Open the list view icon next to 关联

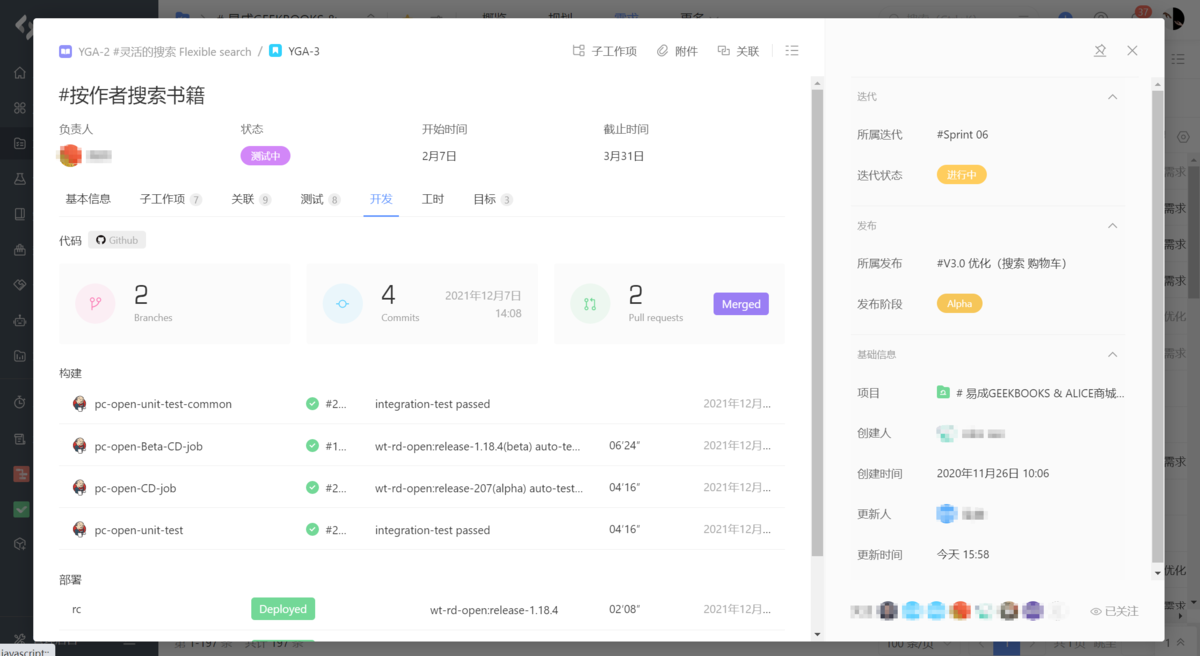click(x=791, y=50)
